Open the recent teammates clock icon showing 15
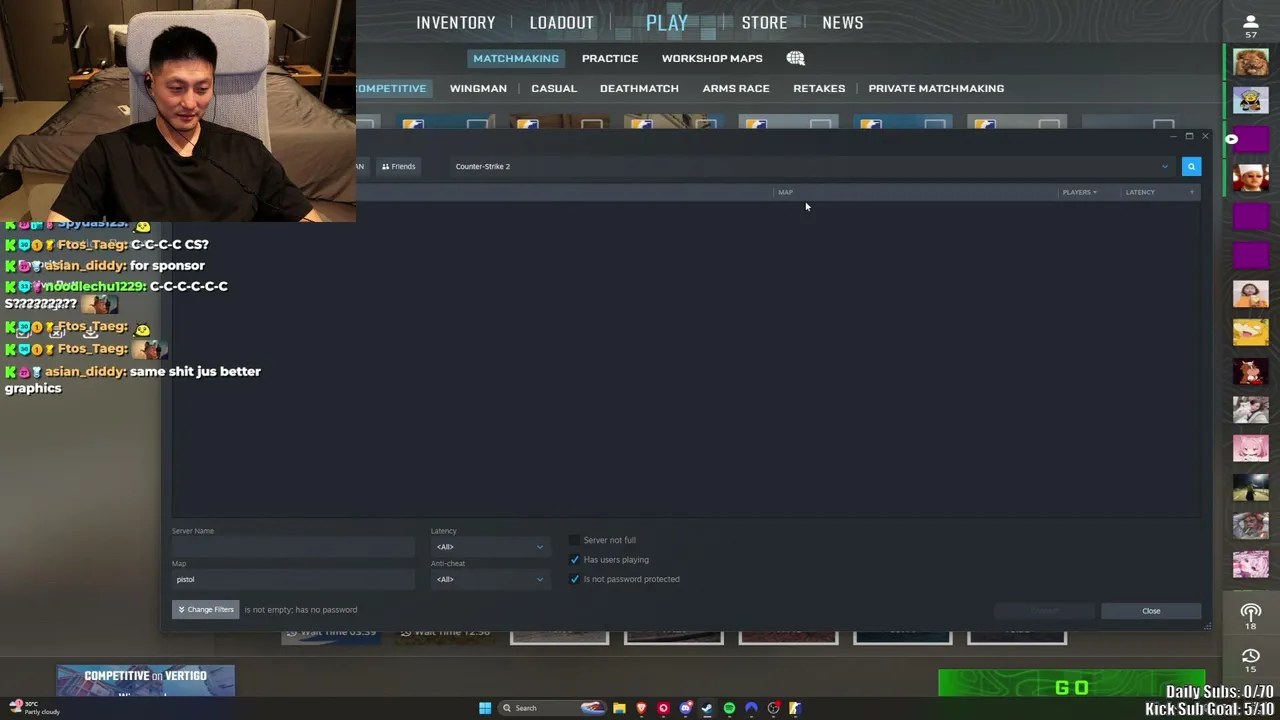 [x=1250, y=661]
